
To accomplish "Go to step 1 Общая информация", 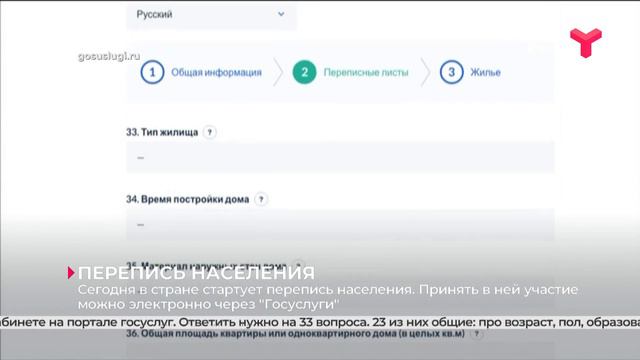I will 201,72.
